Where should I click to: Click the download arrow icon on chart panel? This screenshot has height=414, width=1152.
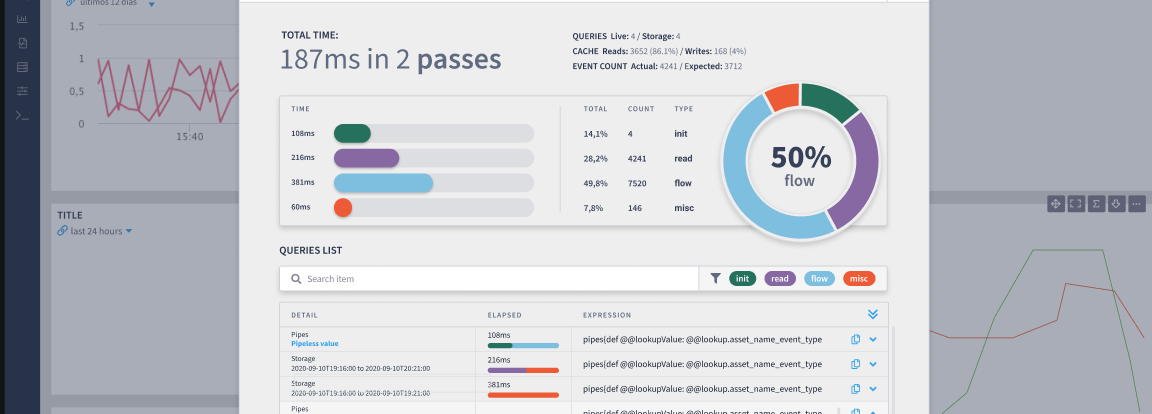tap(1116, 204)
